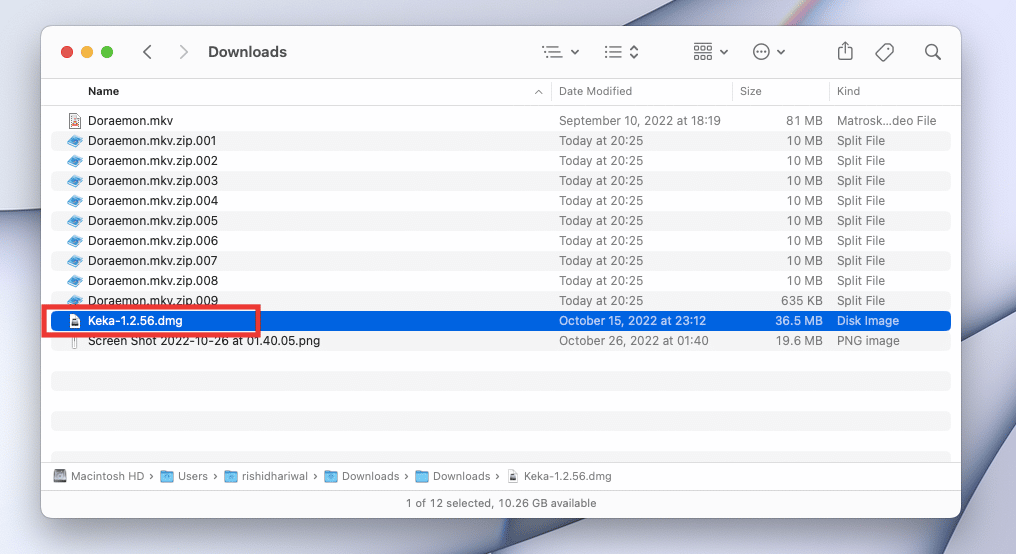
Task: Select the file name Doraemon.mkv.zip.005
Action: pyautogui.click(x=153, y=221)
